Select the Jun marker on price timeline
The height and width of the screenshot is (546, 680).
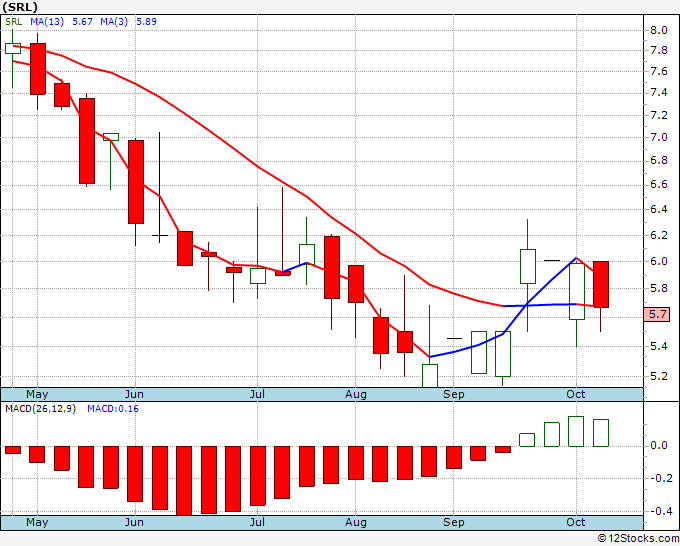[134, 394]
